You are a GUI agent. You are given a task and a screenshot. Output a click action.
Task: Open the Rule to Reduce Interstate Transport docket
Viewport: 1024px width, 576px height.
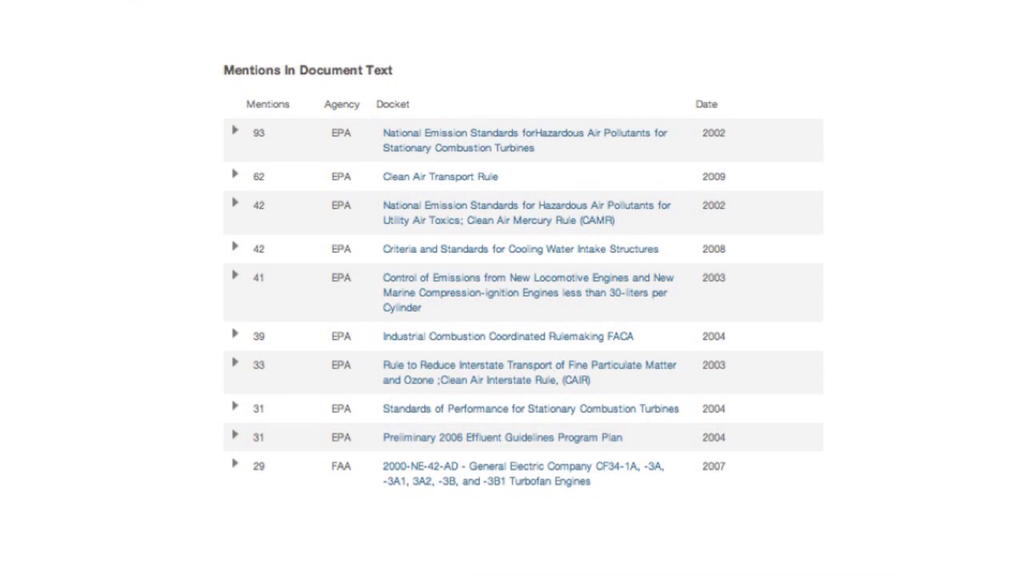click(x=530, y=373)
